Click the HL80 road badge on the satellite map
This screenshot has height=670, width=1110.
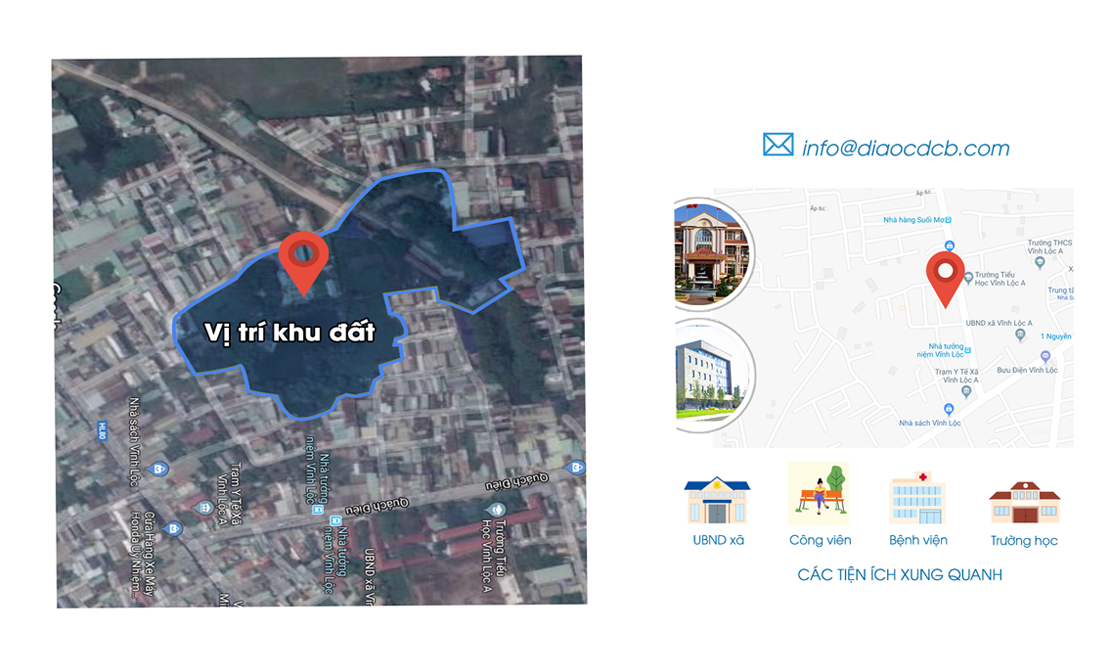pos(102,430)
